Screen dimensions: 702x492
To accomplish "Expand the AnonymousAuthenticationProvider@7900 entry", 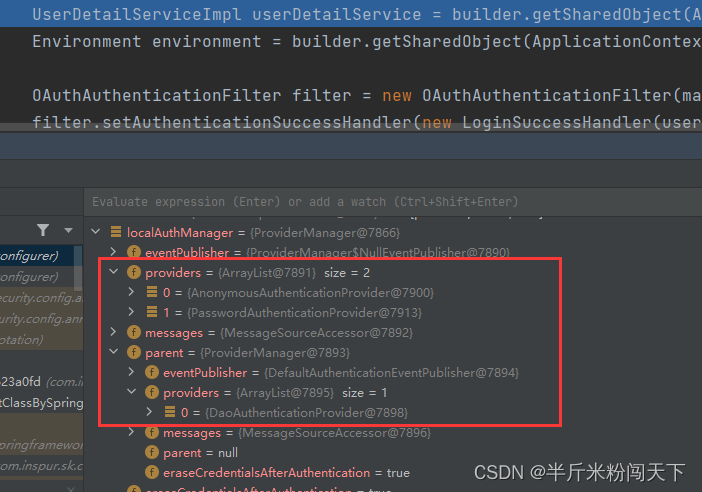I will (131, 292).
